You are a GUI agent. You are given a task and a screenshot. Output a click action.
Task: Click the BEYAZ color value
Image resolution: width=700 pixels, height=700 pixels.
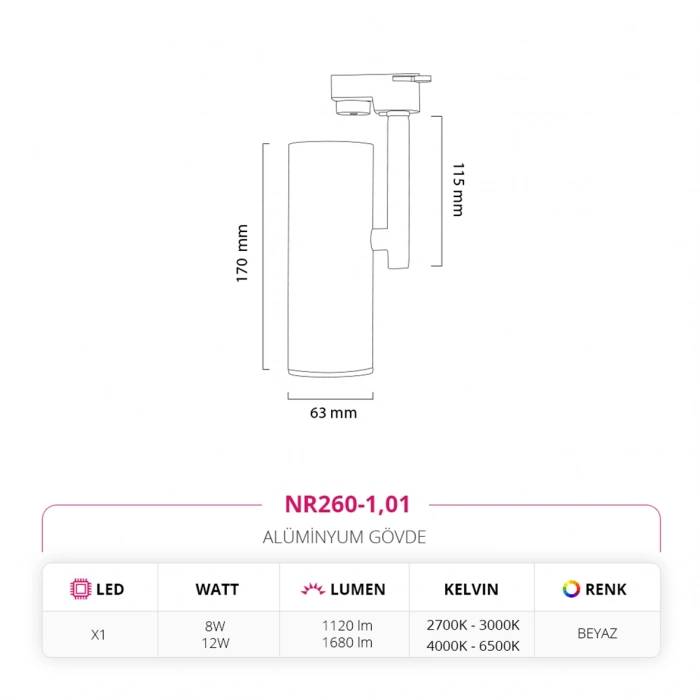[597, 634]
